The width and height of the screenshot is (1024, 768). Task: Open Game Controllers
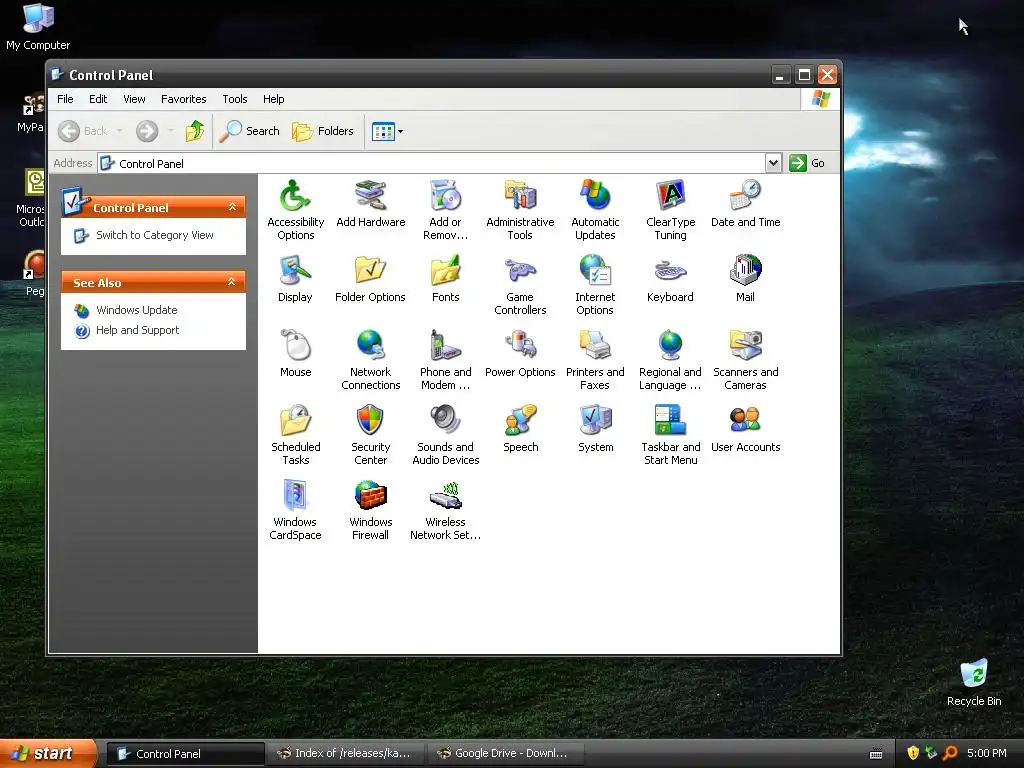click(520, 285)
